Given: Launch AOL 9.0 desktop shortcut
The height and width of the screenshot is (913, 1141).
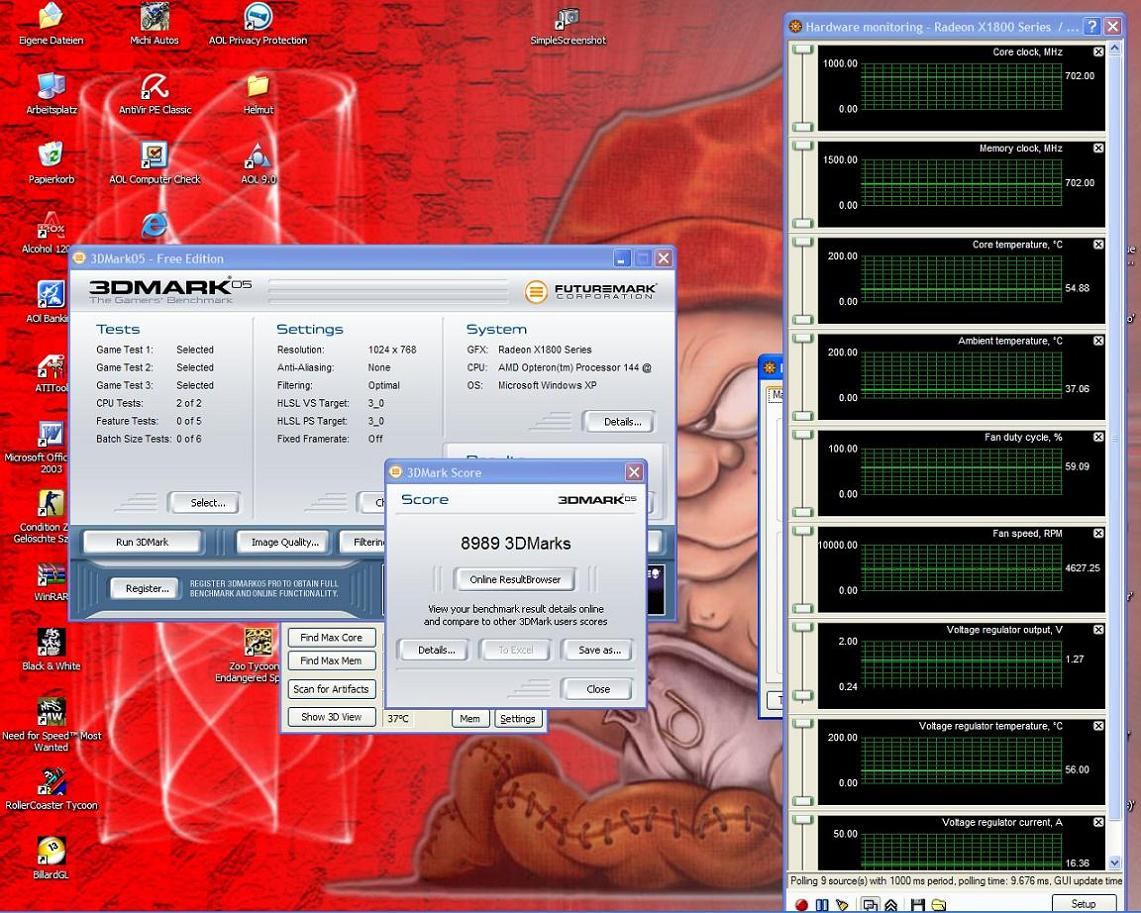Looking at the screenshot, I should click(258, 164).
